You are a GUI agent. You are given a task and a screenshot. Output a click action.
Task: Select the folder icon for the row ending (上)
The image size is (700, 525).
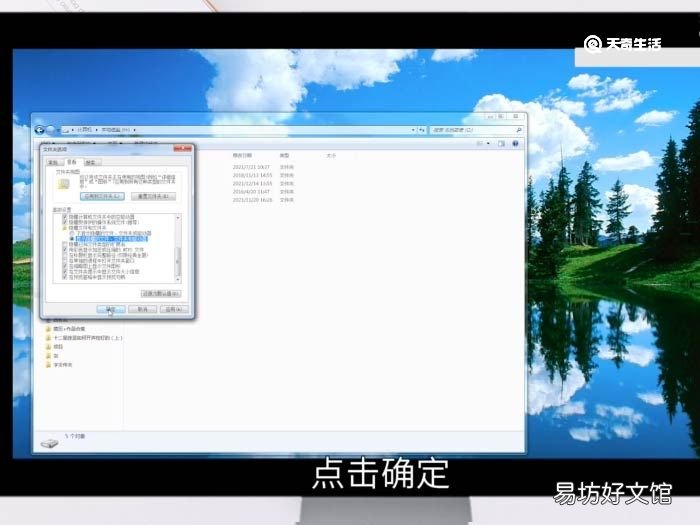pos(48,338)
